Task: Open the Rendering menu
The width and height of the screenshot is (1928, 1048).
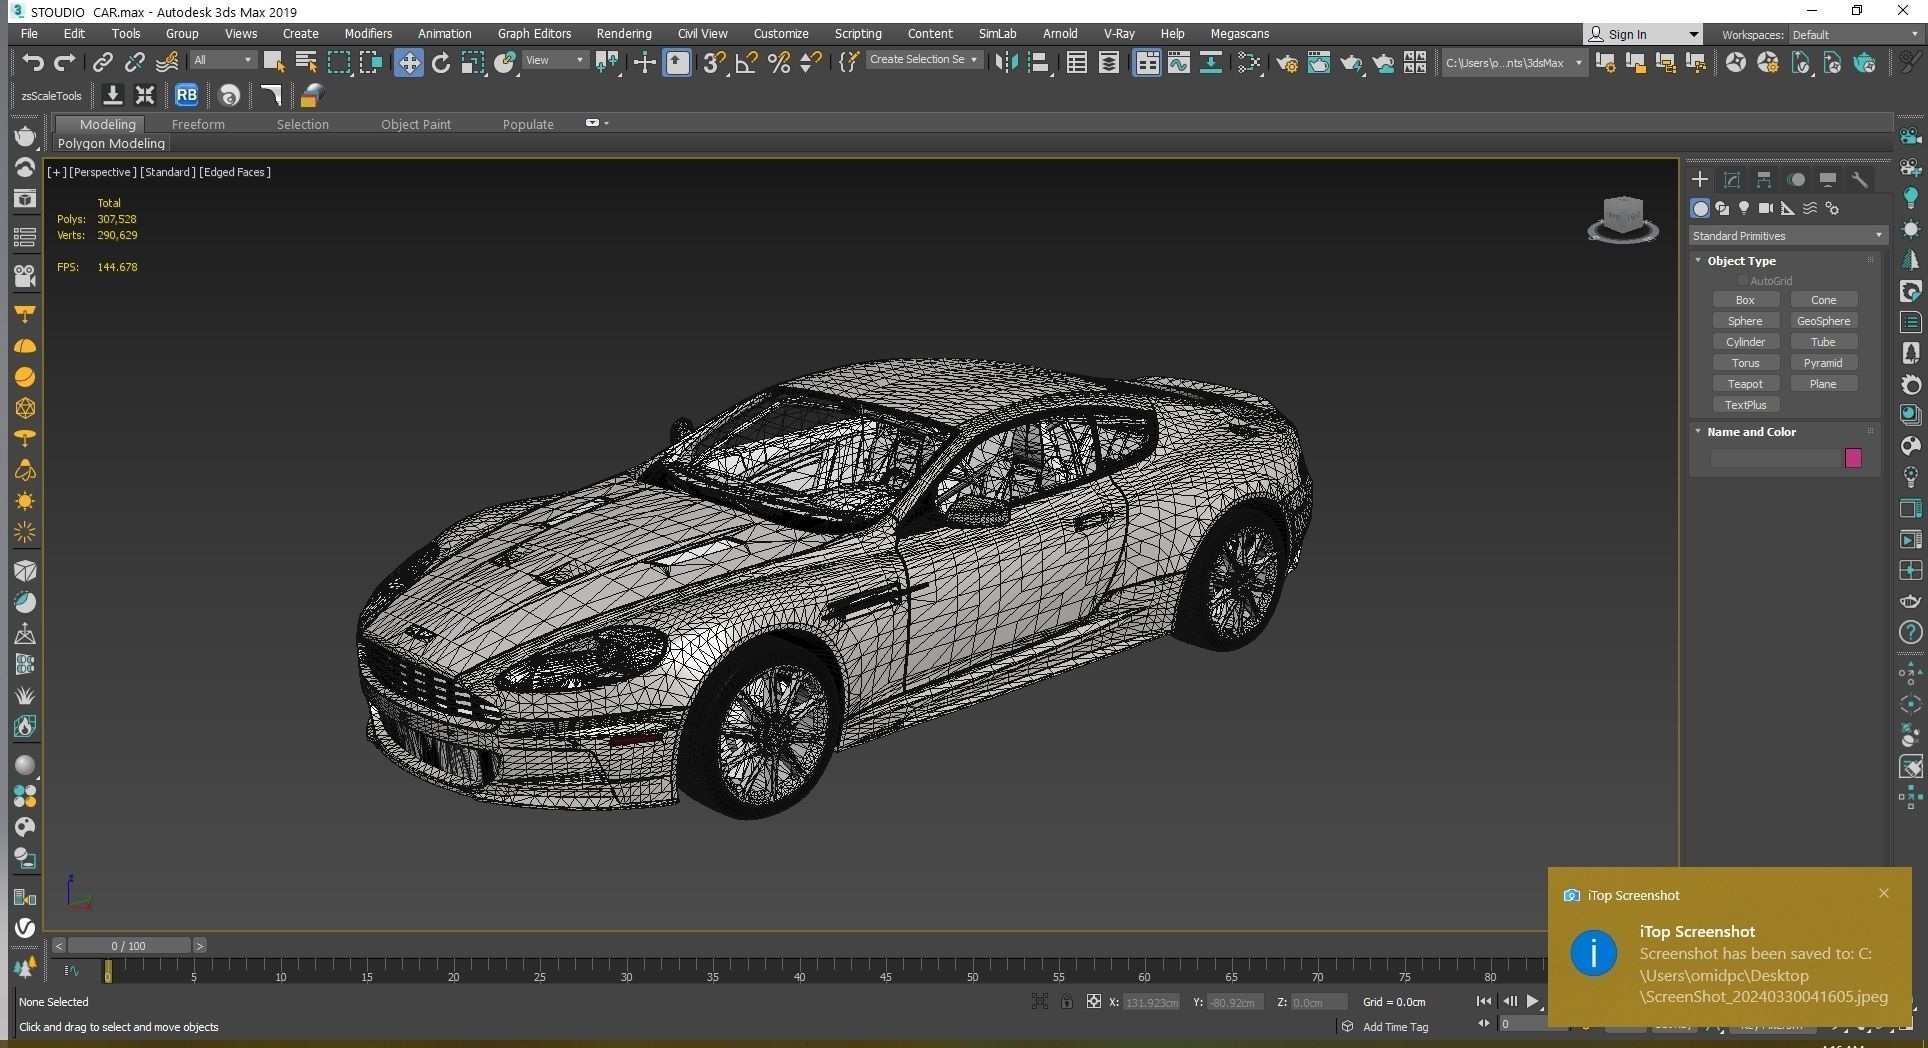Action: click(624, 33)
